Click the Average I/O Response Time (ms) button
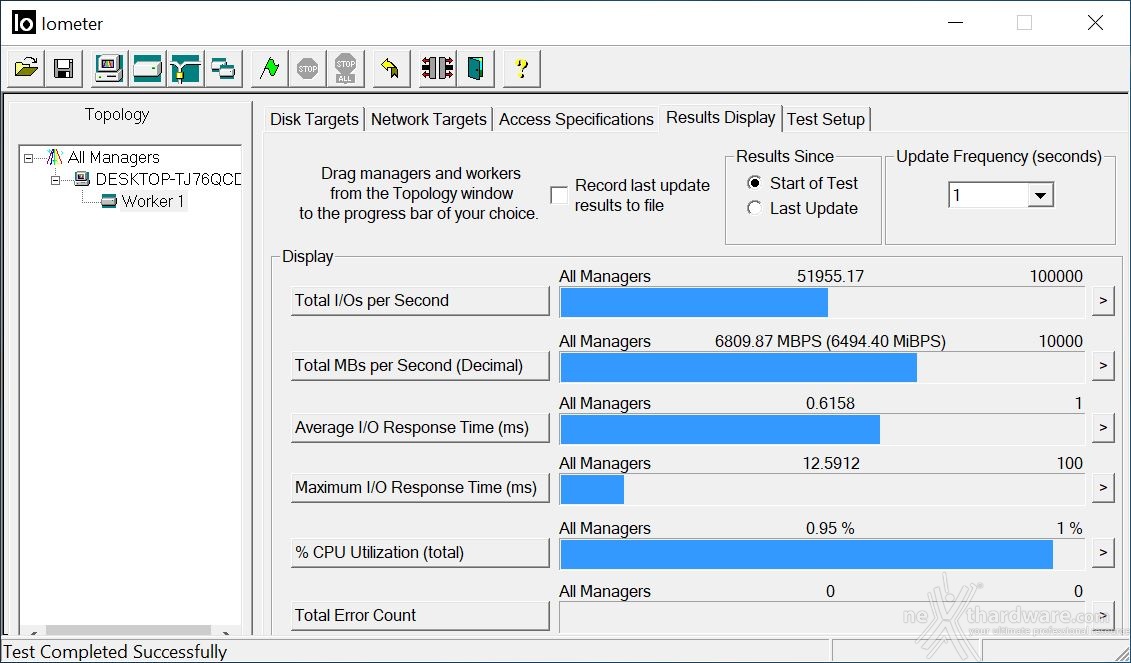1131x663 pixels. click(420, 428)
